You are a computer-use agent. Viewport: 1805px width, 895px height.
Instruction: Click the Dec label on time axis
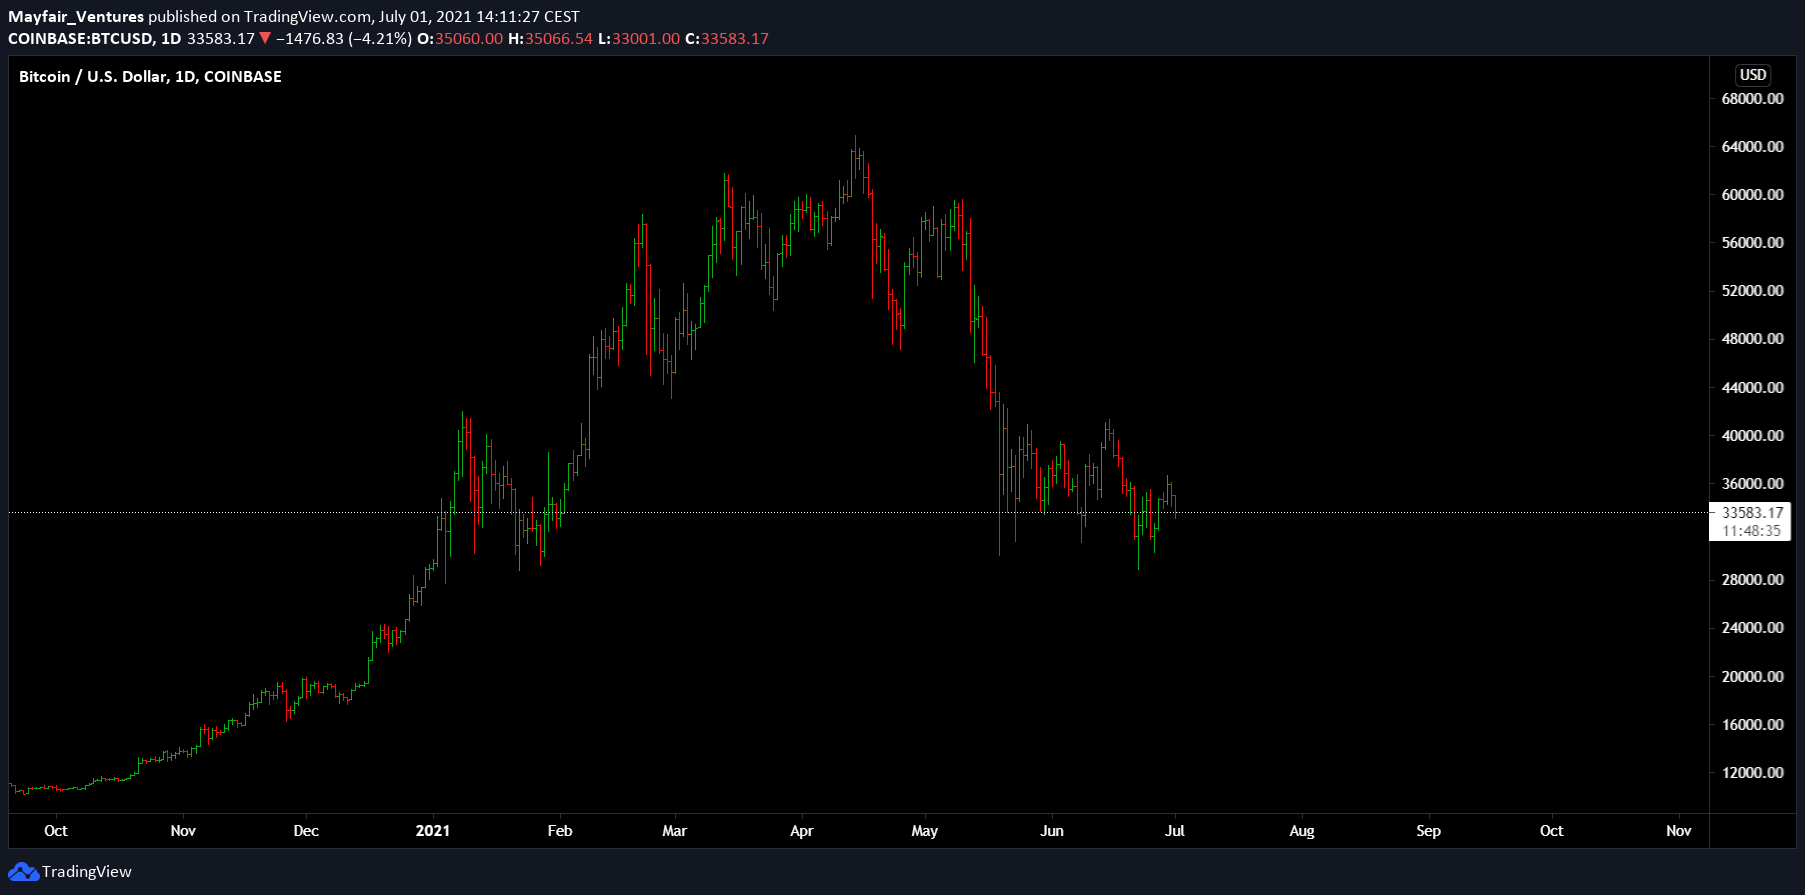tap(306, 831)
